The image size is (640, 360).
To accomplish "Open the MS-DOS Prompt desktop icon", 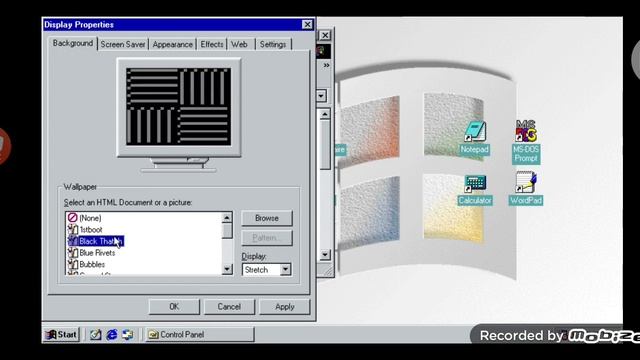I will coord(526,142).
